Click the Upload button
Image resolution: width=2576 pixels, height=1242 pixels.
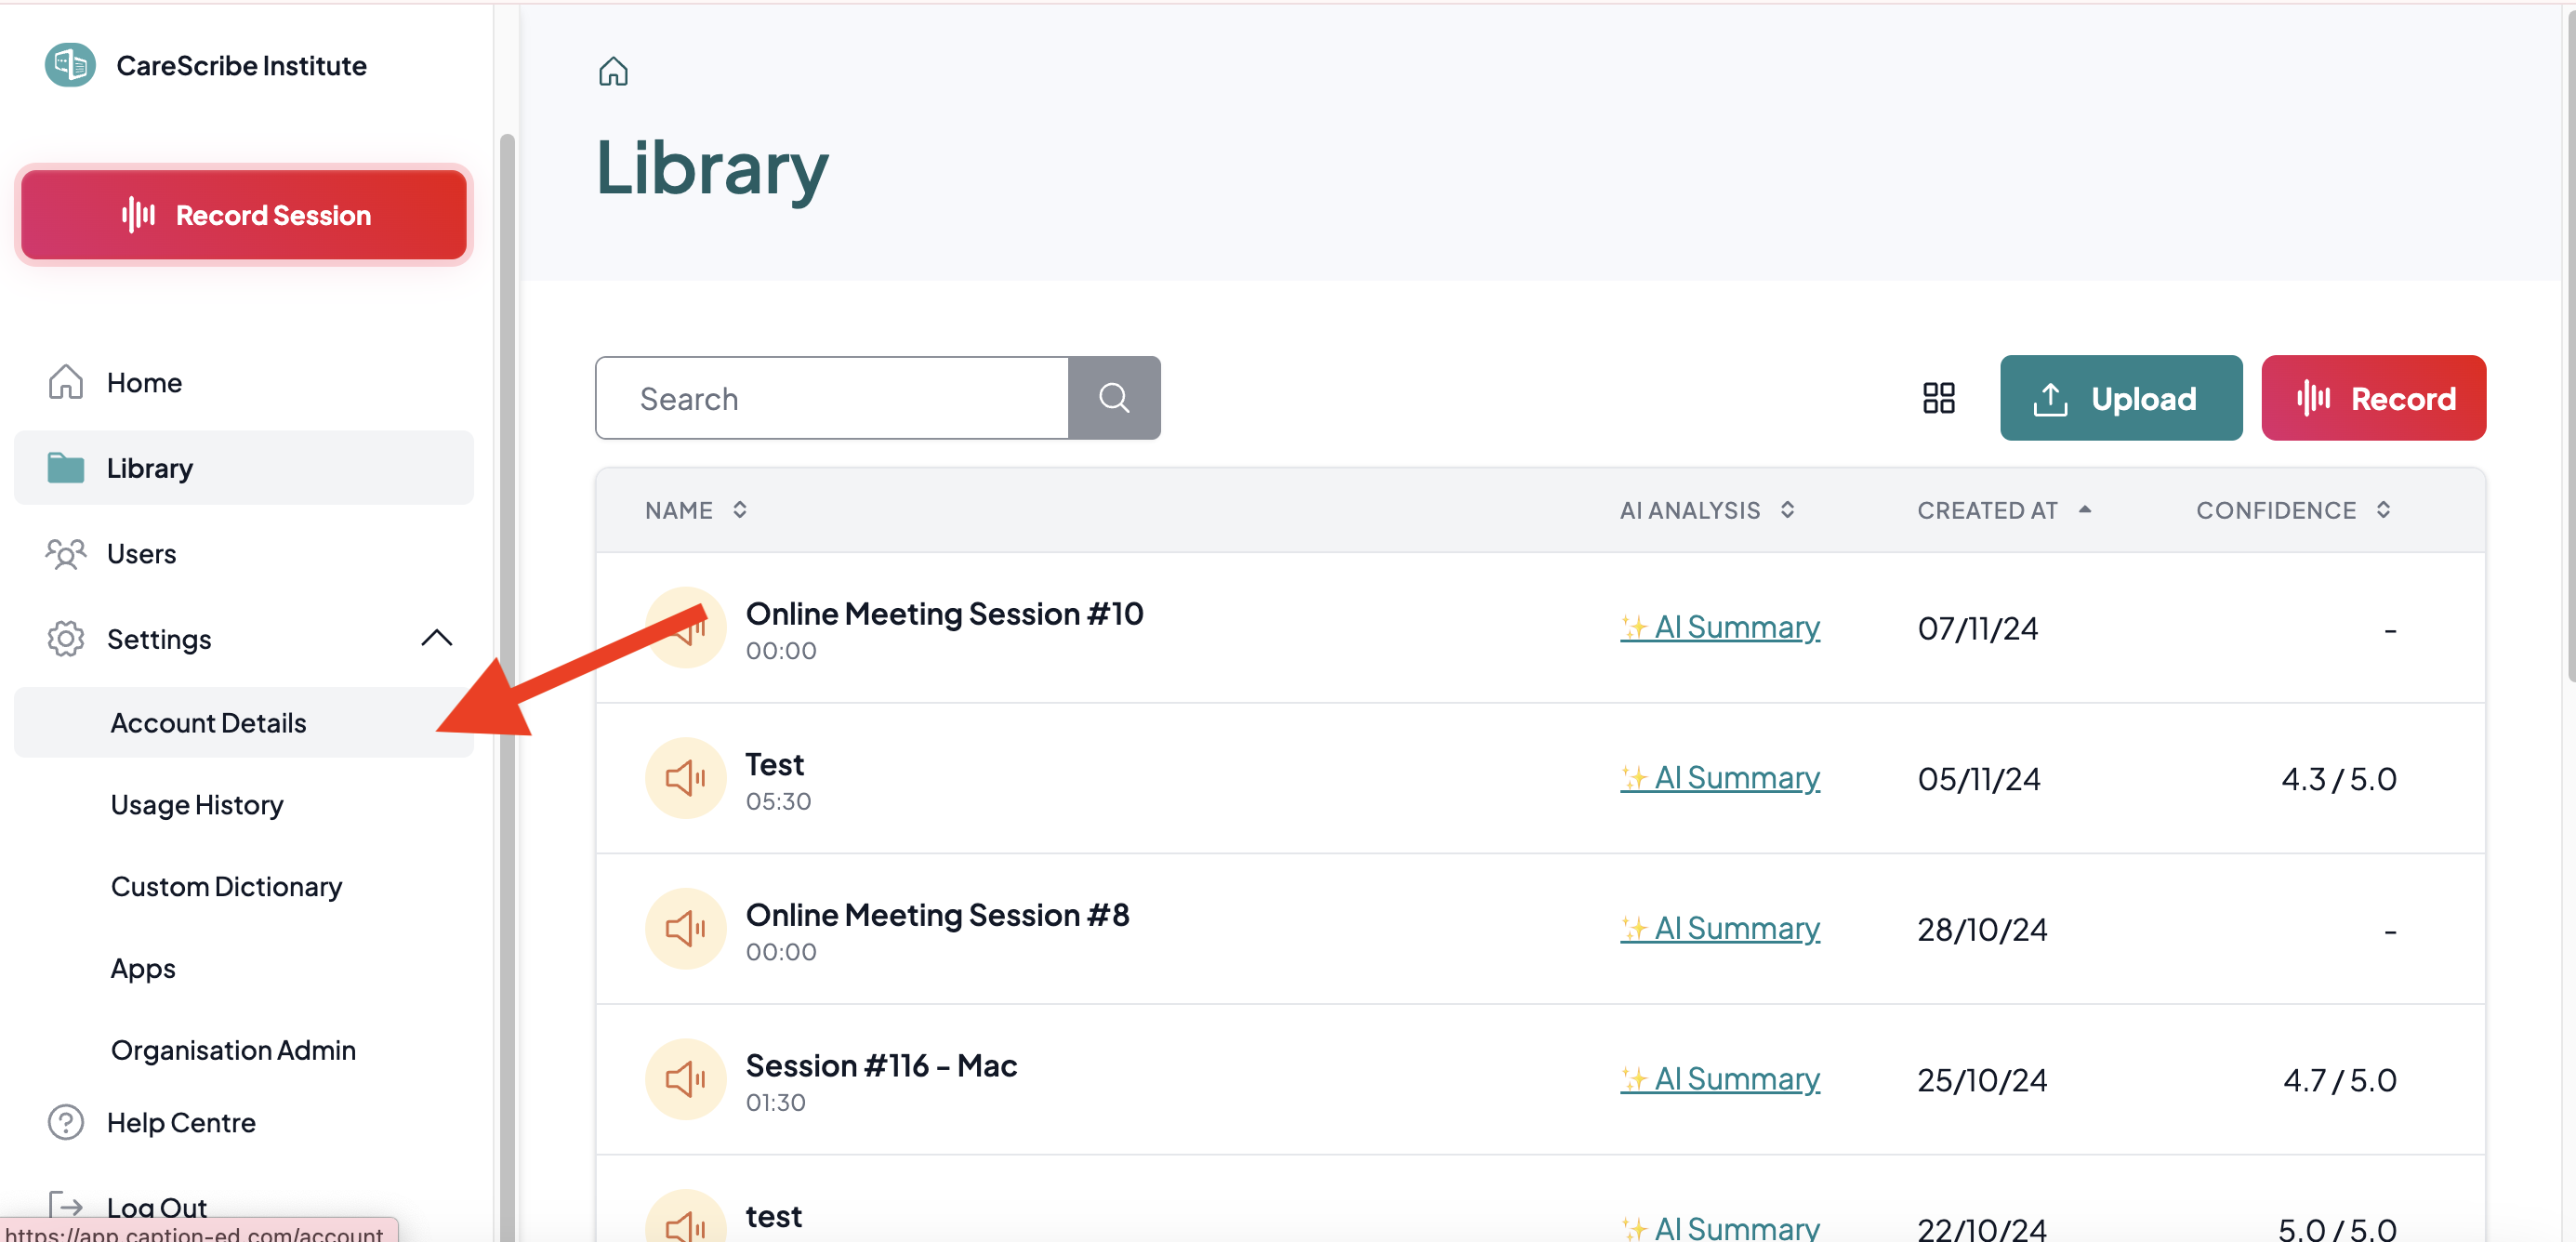[x=2121, y=398]
